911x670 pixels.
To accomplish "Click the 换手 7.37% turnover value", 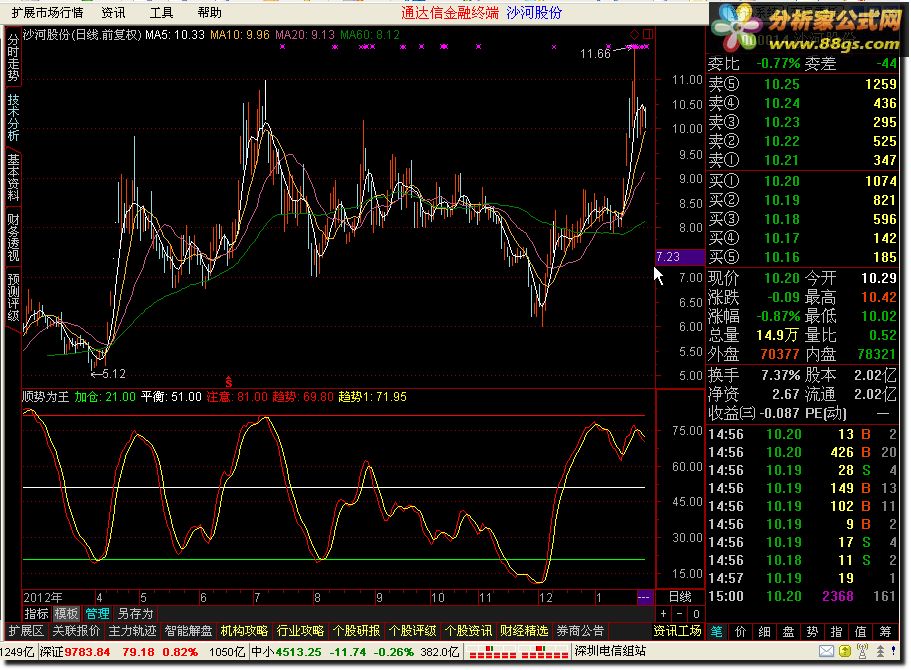I will tap(781, 375).
